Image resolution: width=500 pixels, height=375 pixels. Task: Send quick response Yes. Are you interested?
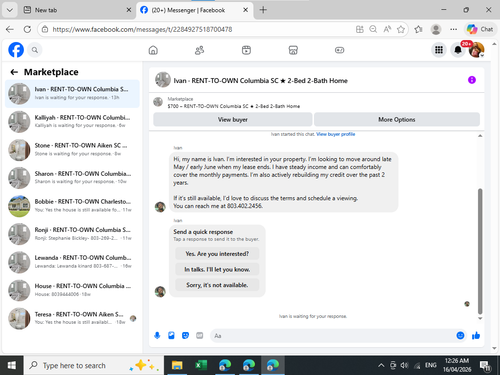[x=217, y=254]
